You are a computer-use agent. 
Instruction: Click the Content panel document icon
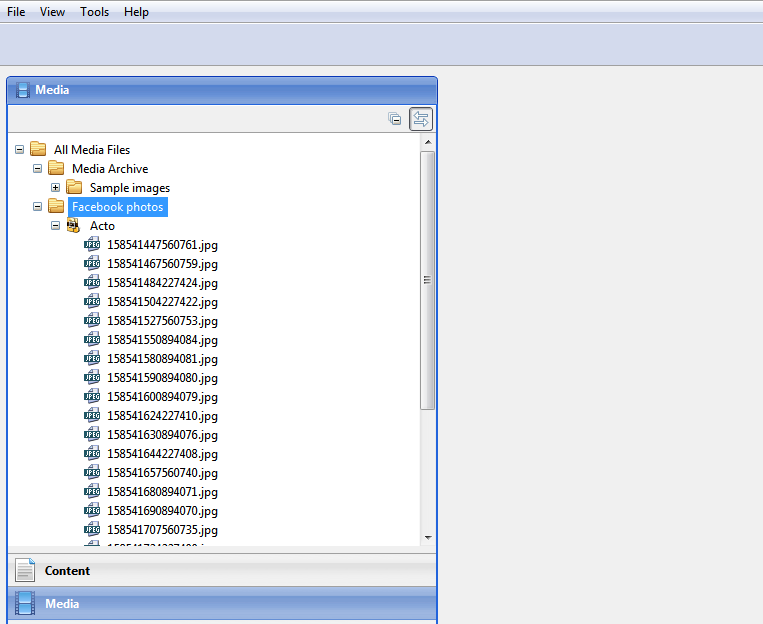25,571
